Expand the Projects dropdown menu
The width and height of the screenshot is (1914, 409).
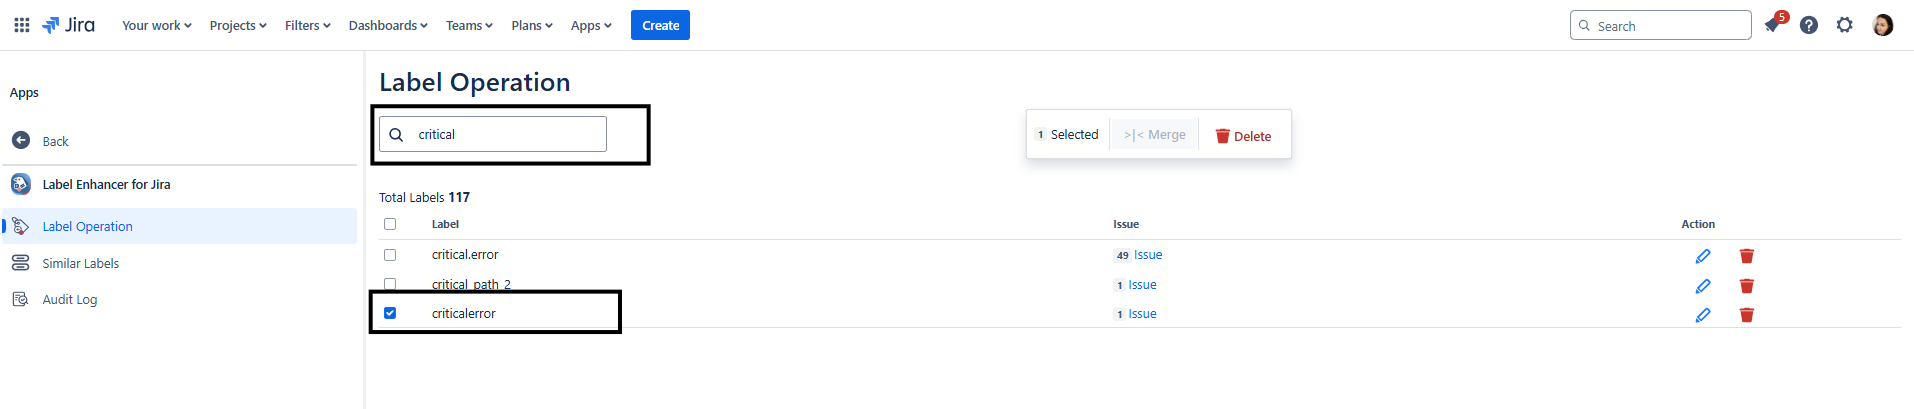pyautogui.click(x=238, y=25)
